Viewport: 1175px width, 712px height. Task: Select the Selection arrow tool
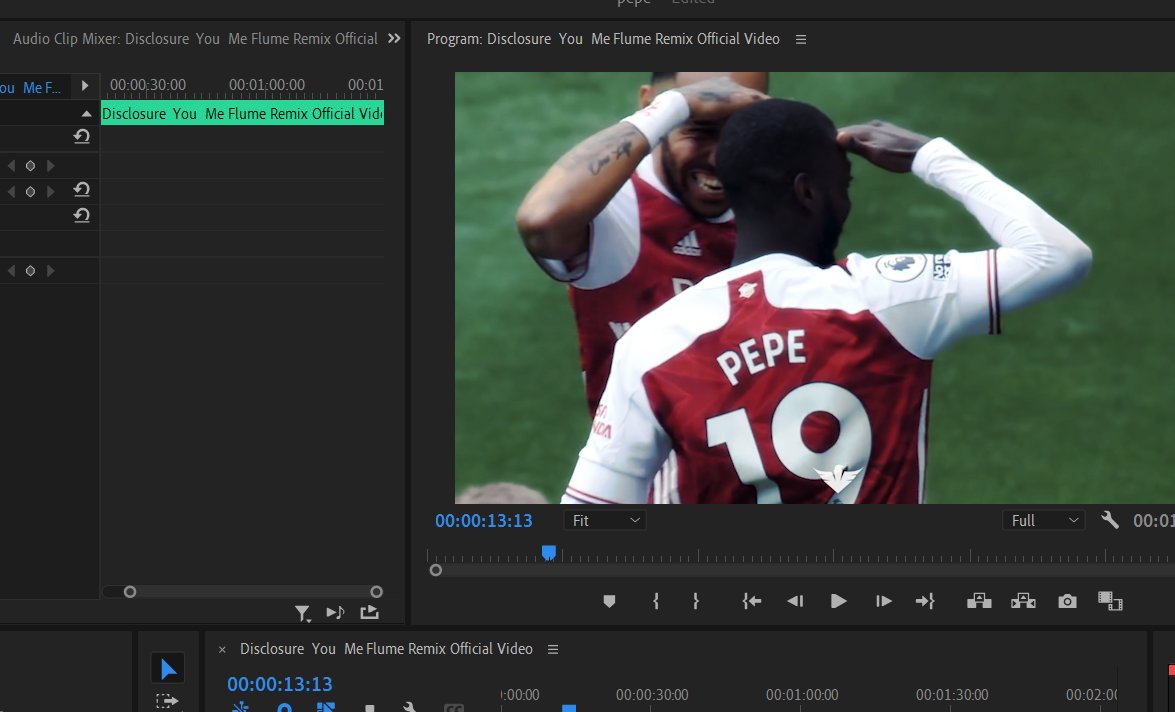pyautogui.click(x=168, y=669)
